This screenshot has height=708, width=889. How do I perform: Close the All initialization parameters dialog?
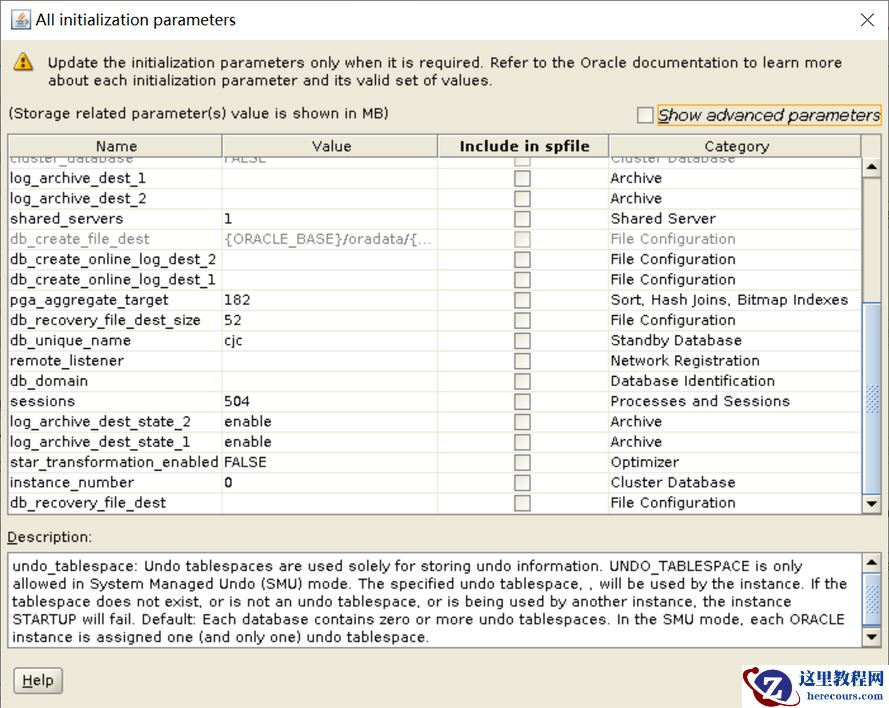(x=867, y=20)
